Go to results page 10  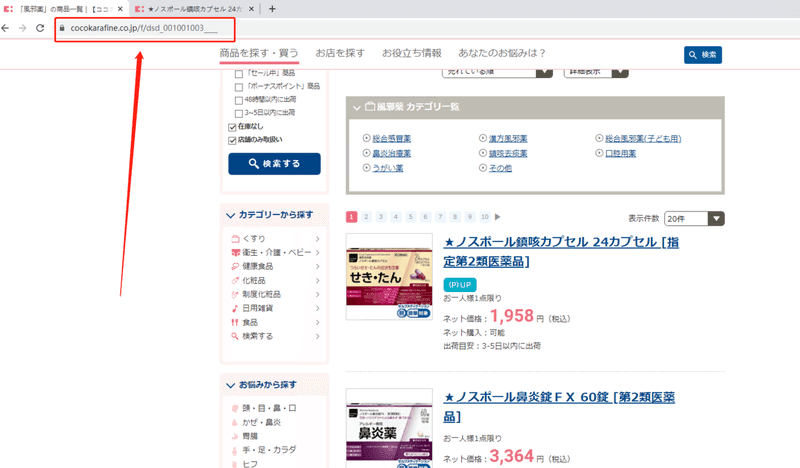pos(485,217)
